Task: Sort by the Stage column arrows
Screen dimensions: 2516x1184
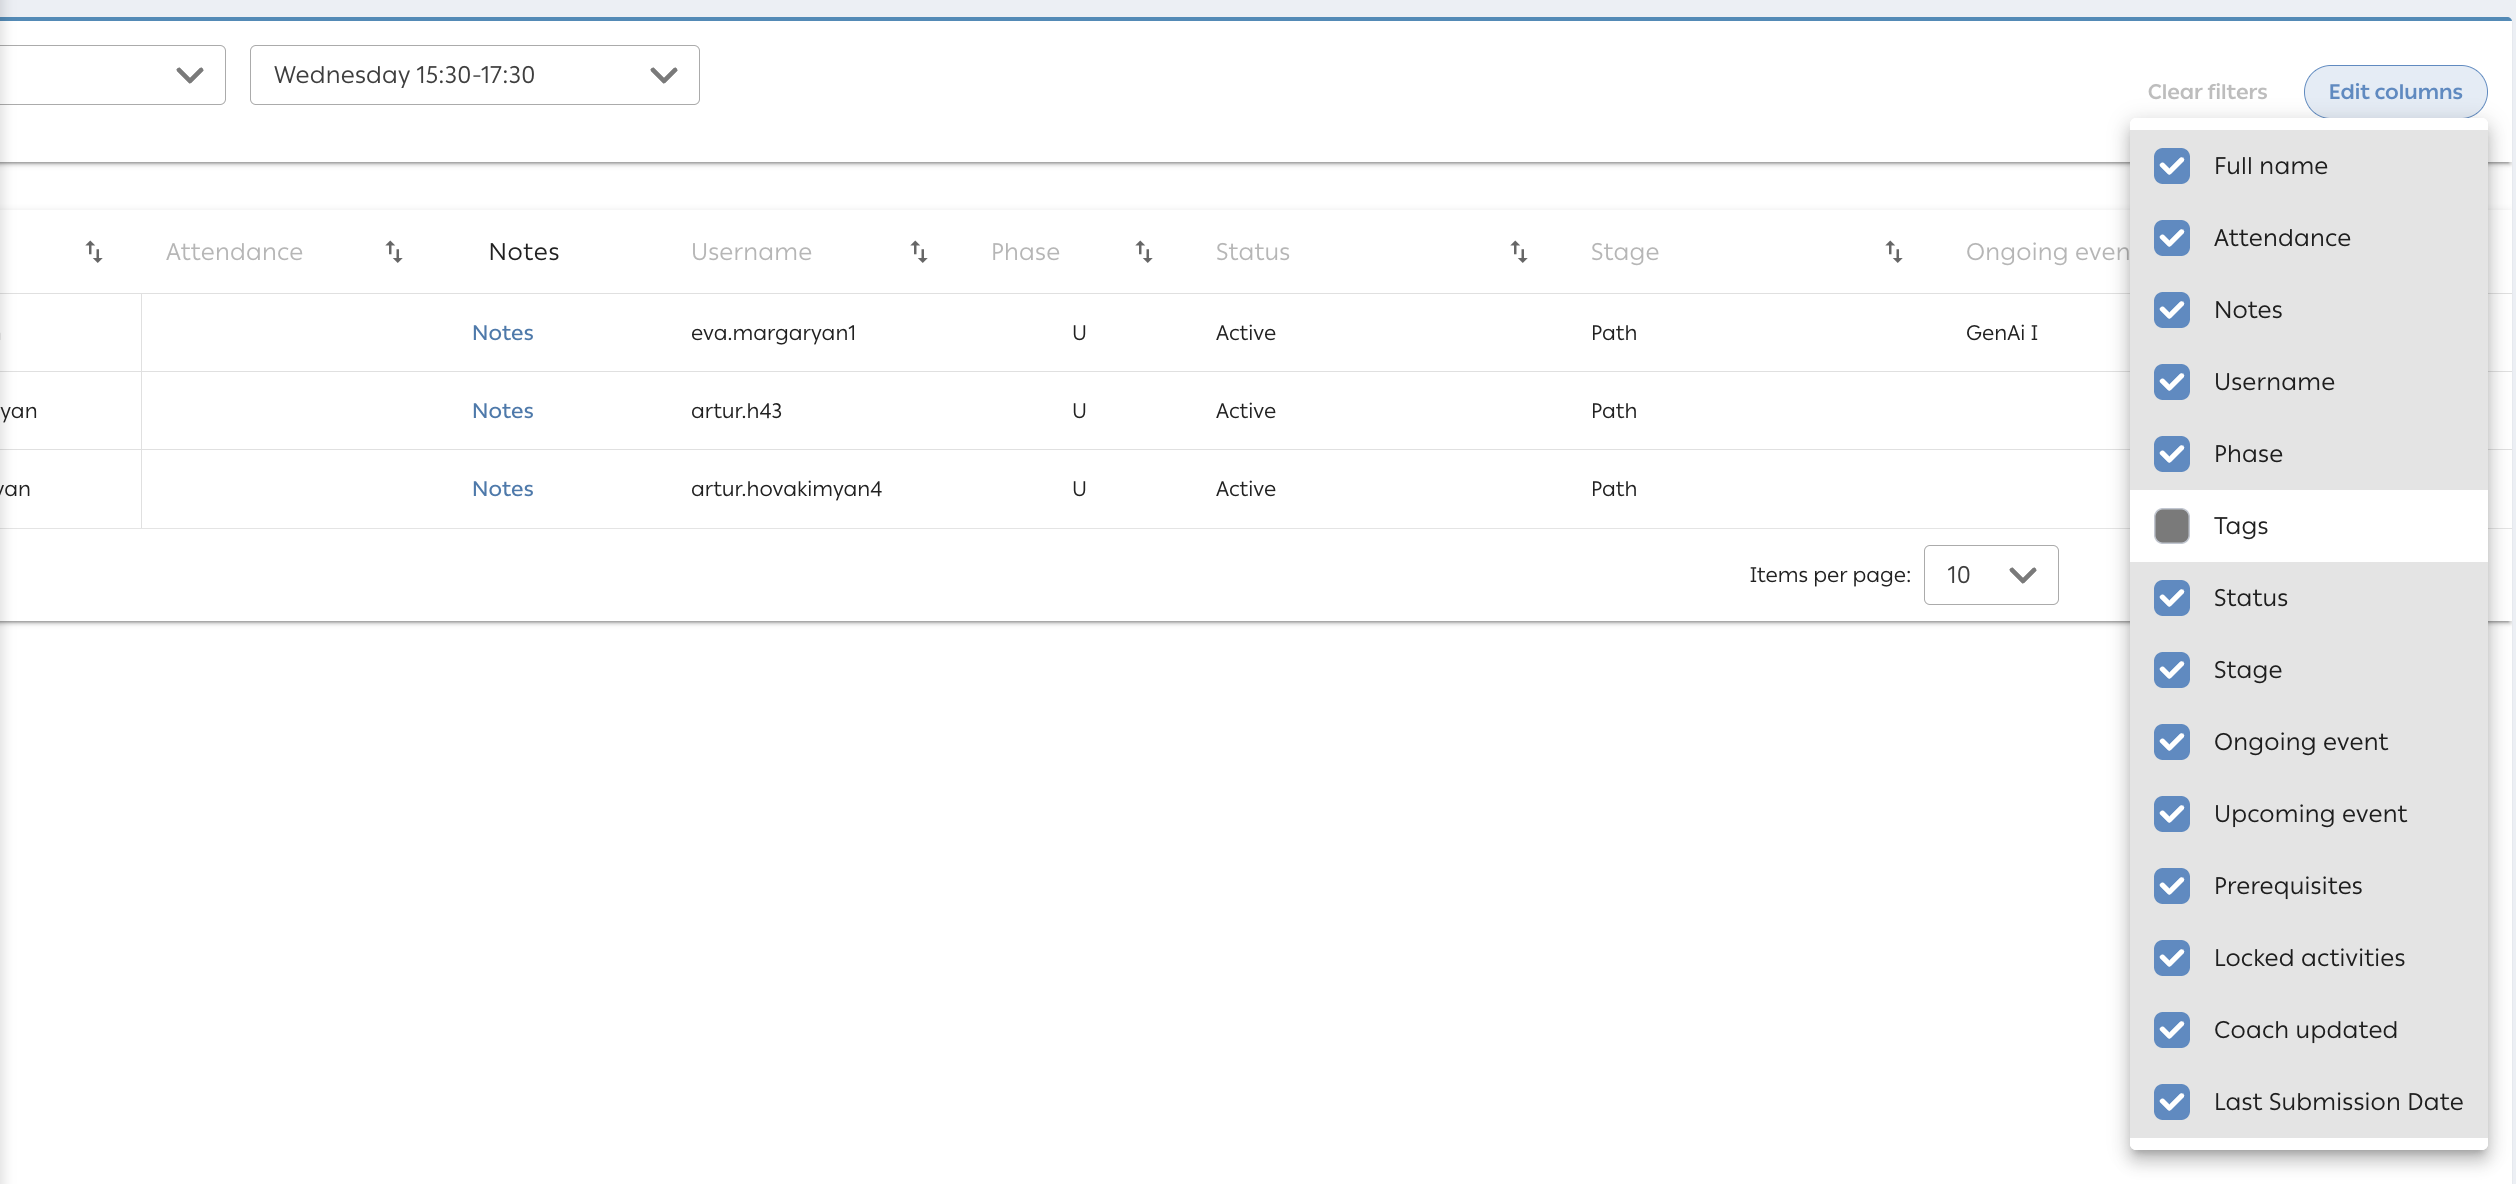Action: click(1894, 252)
